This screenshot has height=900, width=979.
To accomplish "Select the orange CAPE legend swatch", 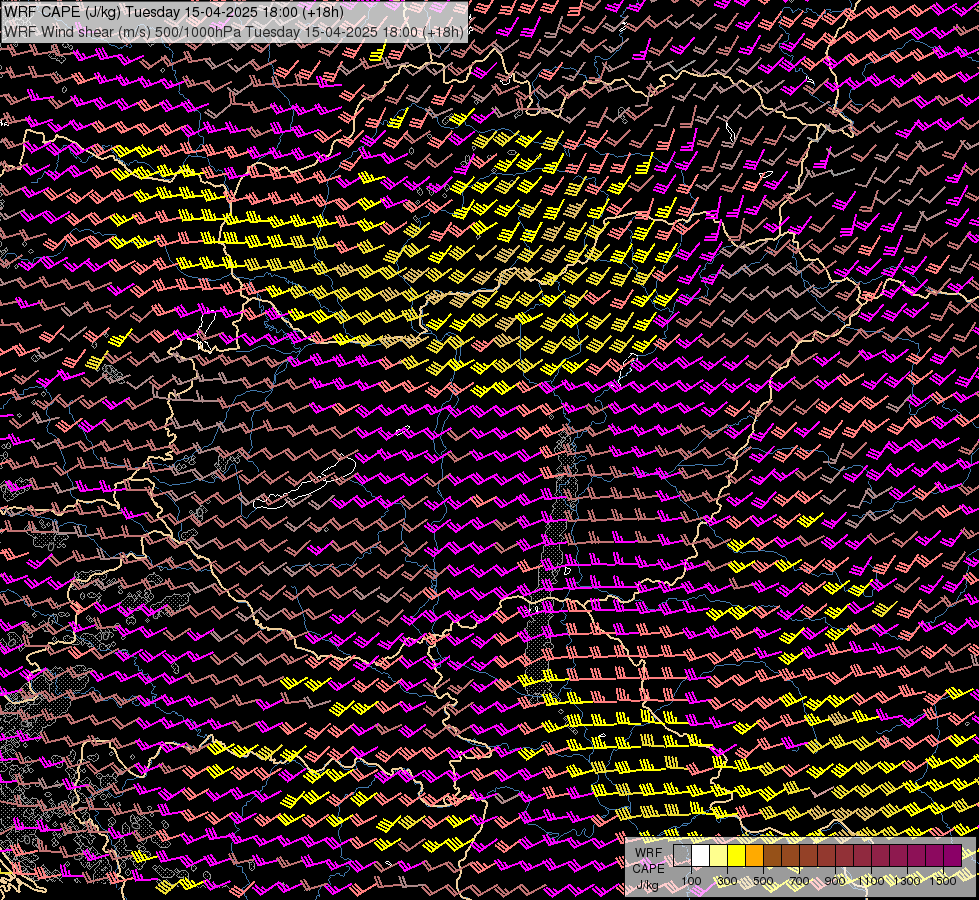I will 754,855.
